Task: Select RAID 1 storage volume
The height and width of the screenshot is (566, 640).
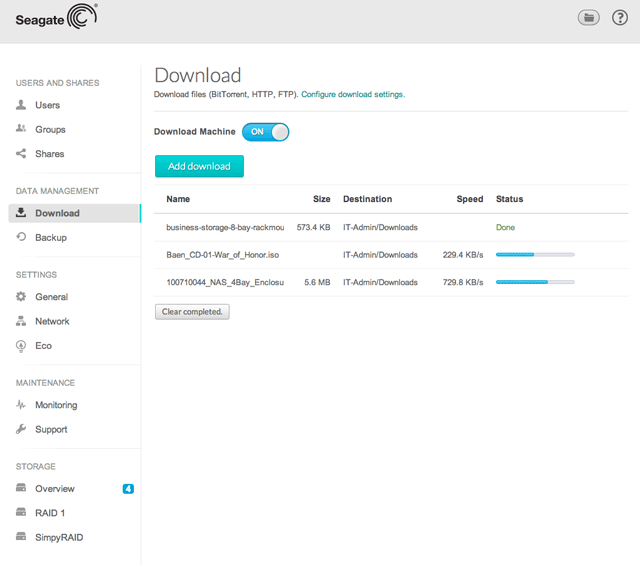Action: coord(51,513)
